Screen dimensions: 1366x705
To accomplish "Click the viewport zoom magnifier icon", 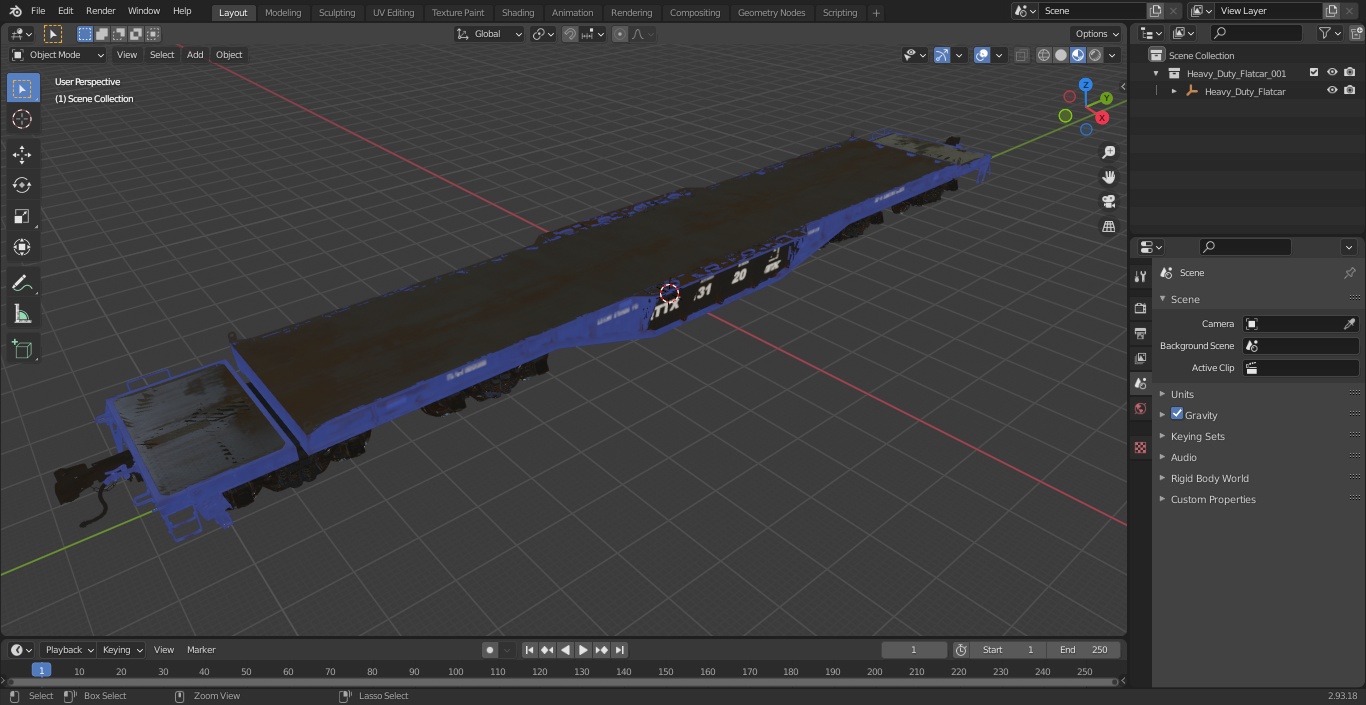I will (1109, 152).
